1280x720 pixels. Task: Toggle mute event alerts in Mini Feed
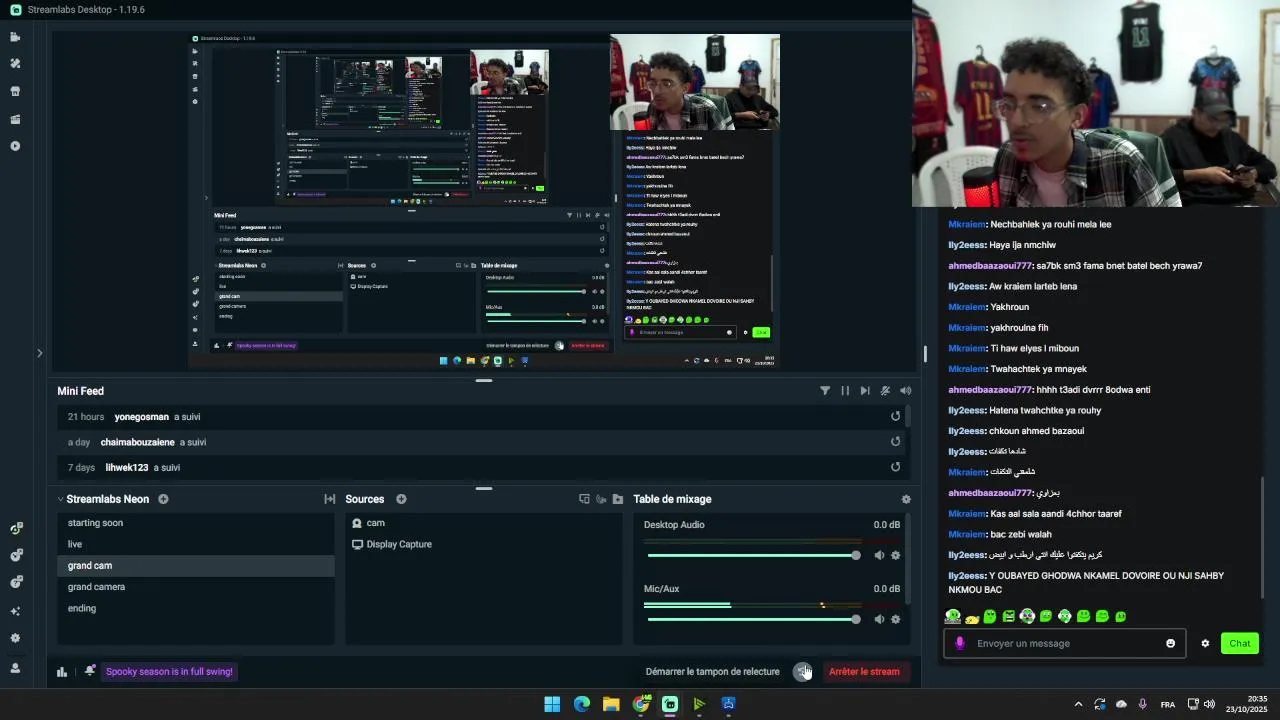click(x=885, y=391)
